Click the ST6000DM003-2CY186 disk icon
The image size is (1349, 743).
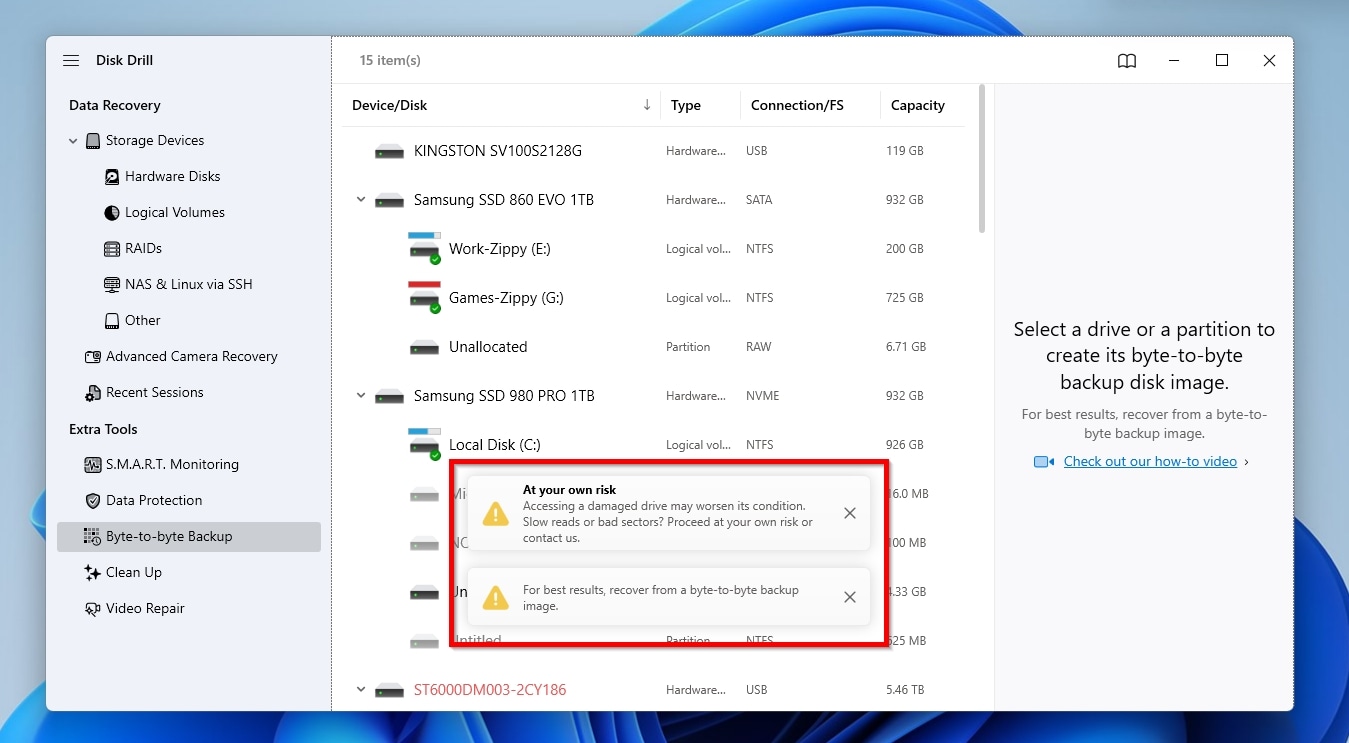pyautogui.click(x=389, y=691)
